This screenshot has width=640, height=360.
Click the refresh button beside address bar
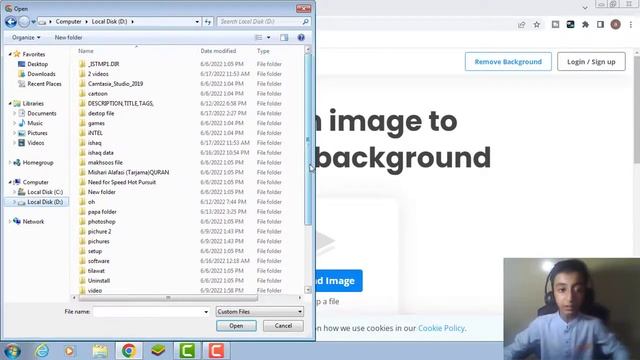[208, 22]
